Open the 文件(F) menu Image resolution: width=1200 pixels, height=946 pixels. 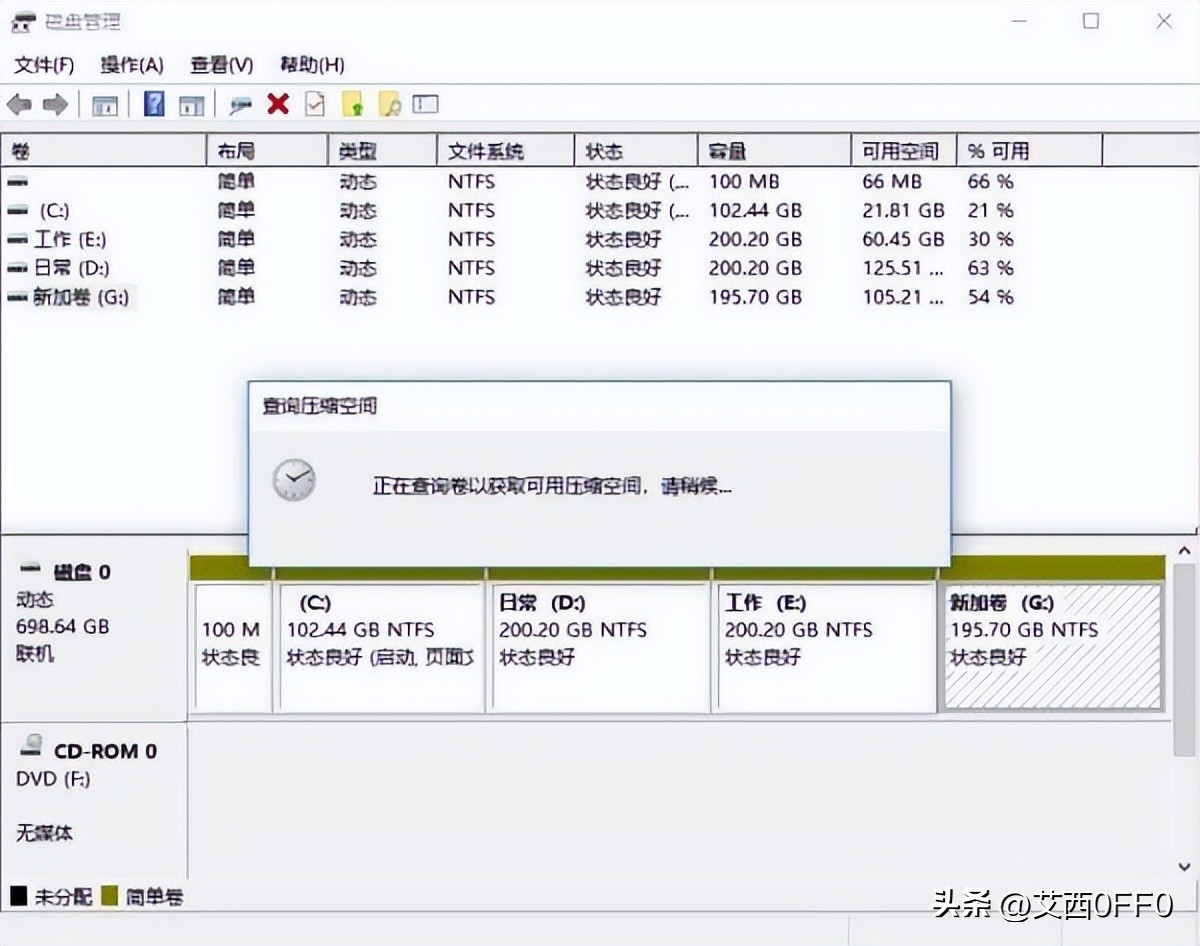pyautogui.click(x=42, y=65)
